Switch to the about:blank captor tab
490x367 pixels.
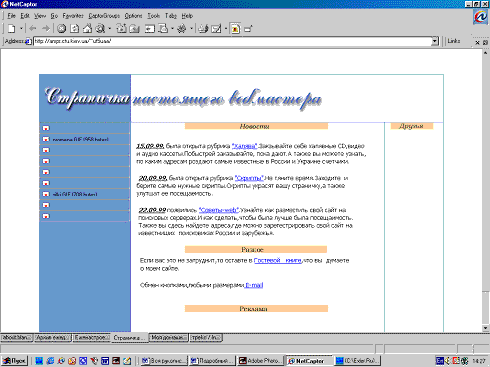[x=16, y=338]
